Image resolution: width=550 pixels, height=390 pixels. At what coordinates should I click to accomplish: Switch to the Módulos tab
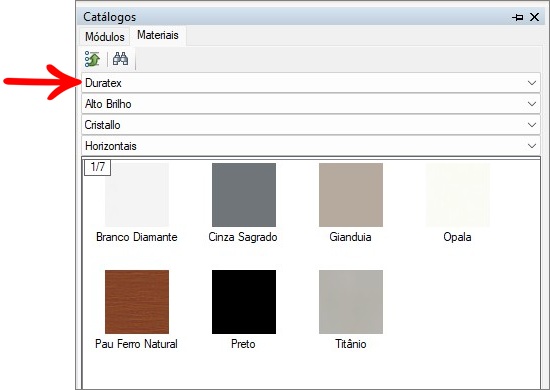105,36
